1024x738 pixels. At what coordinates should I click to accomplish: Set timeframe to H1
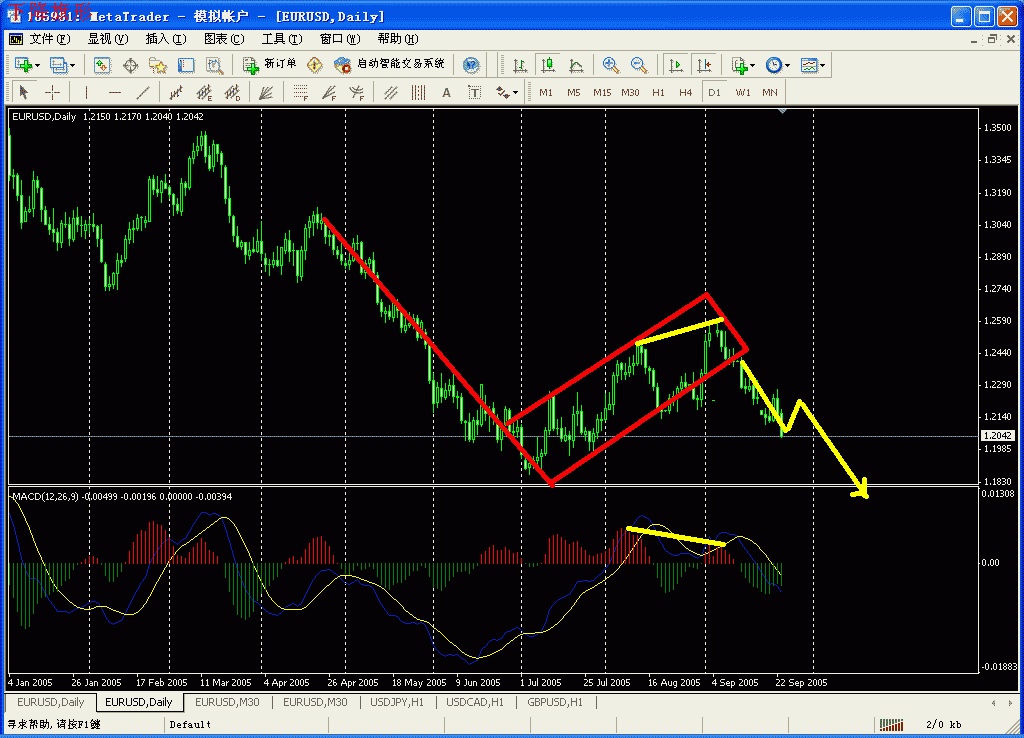658,93
